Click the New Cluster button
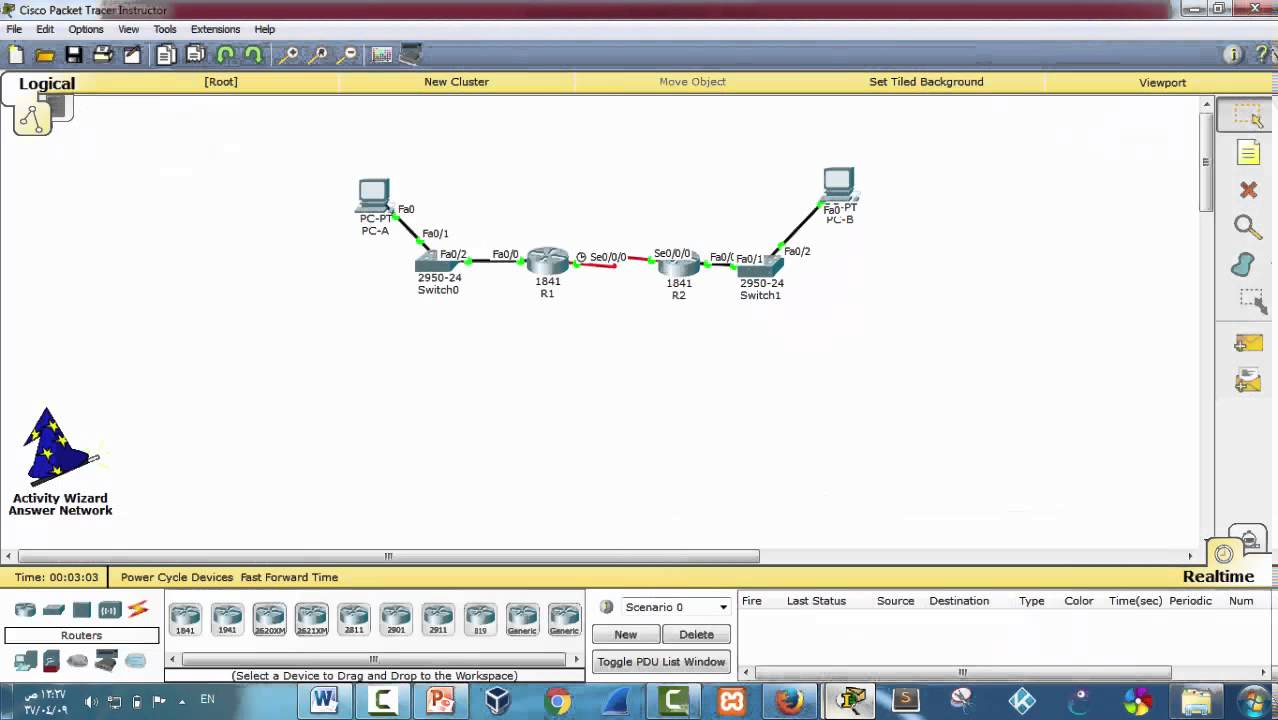Viewport: 1278px width, 720px height. (x=456, y=82)
